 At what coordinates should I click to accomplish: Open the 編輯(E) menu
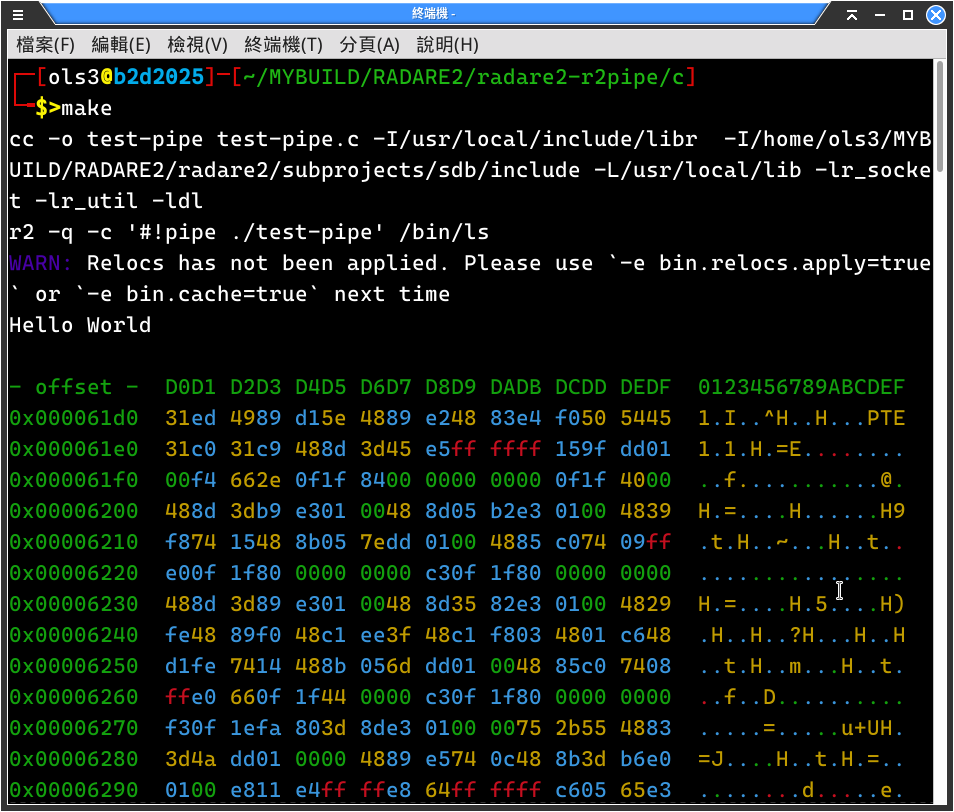[121, 45]
